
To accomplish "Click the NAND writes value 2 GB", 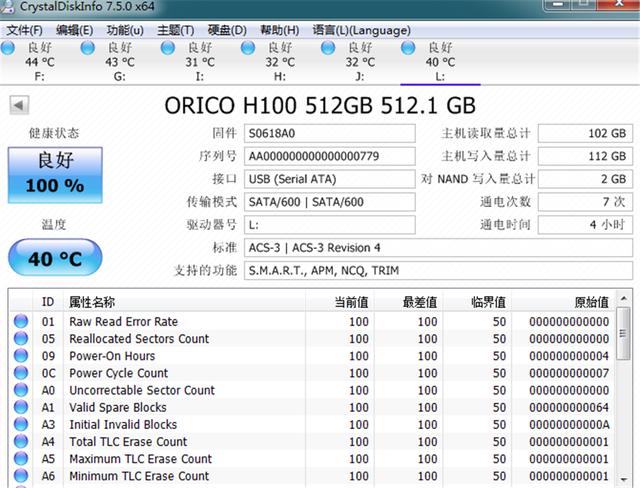I will [585, 179].
